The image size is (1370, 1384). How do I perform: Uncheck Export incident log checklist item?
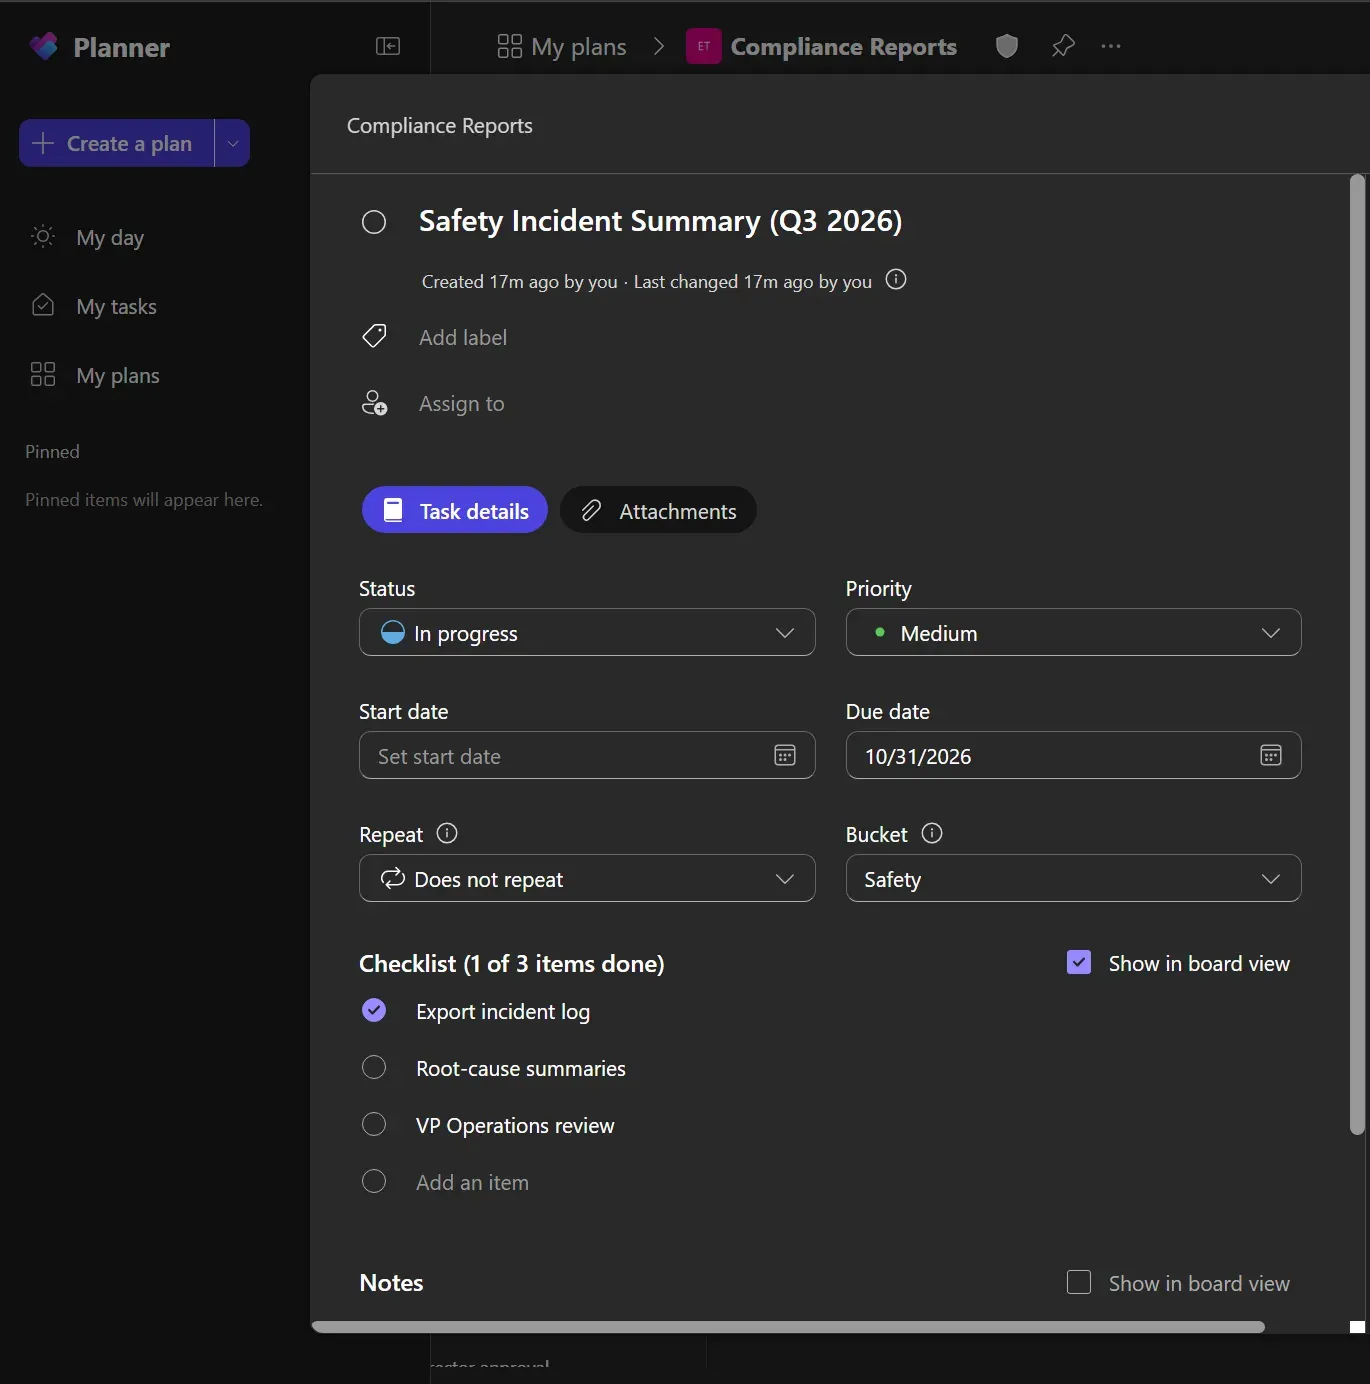(374, 1011)
